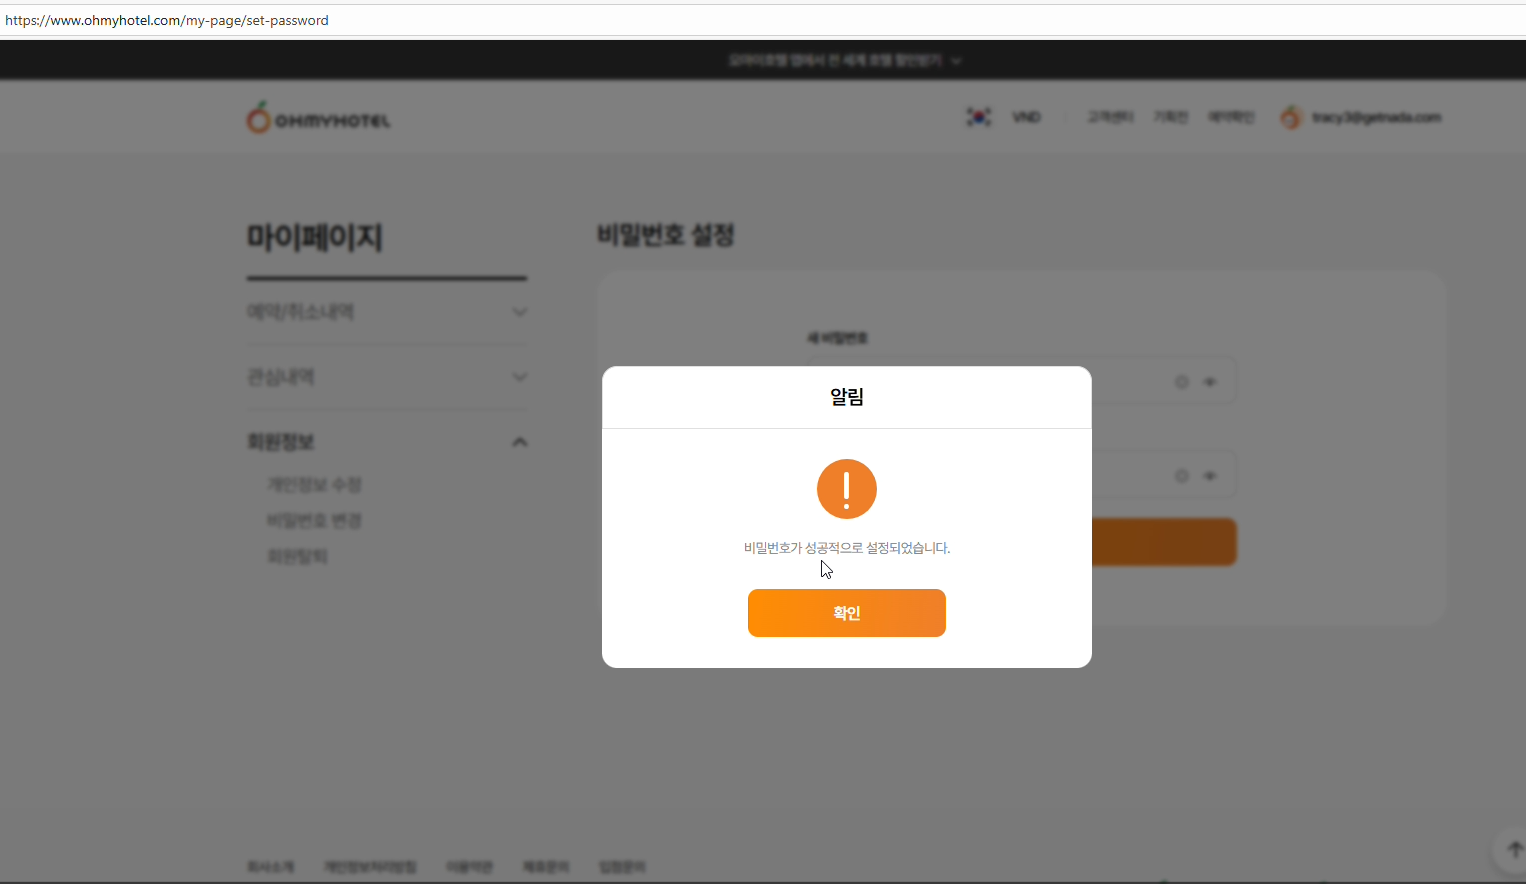Open the 이용약관 footer link
This screenshot has width=1526, height=884.
(x=469, y=867)
